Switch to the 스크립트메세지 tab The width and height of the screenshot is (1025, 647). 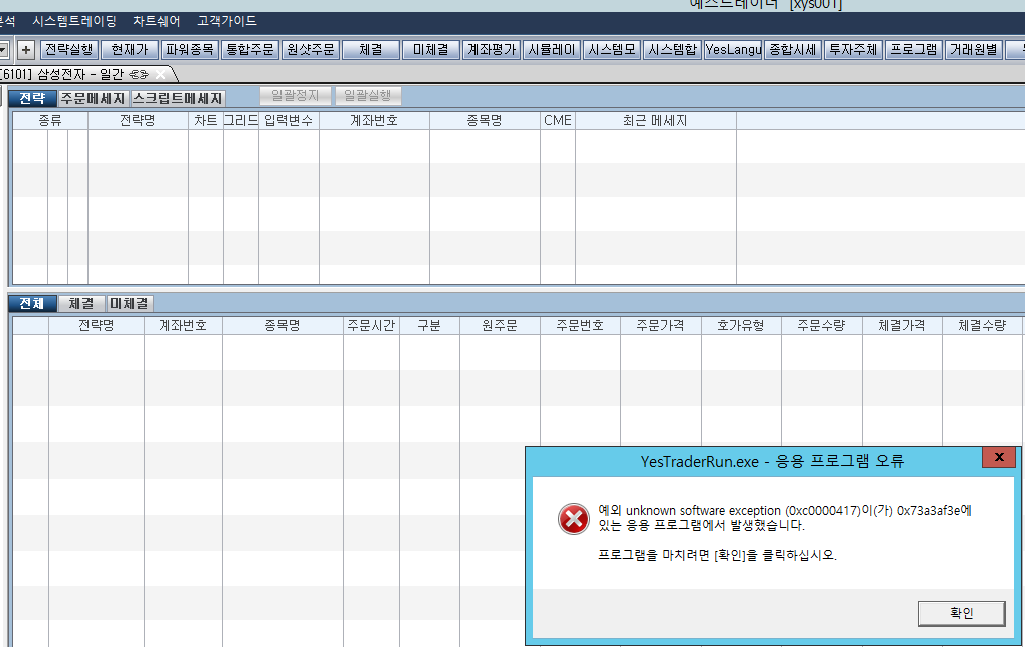[x=178, y=98]
